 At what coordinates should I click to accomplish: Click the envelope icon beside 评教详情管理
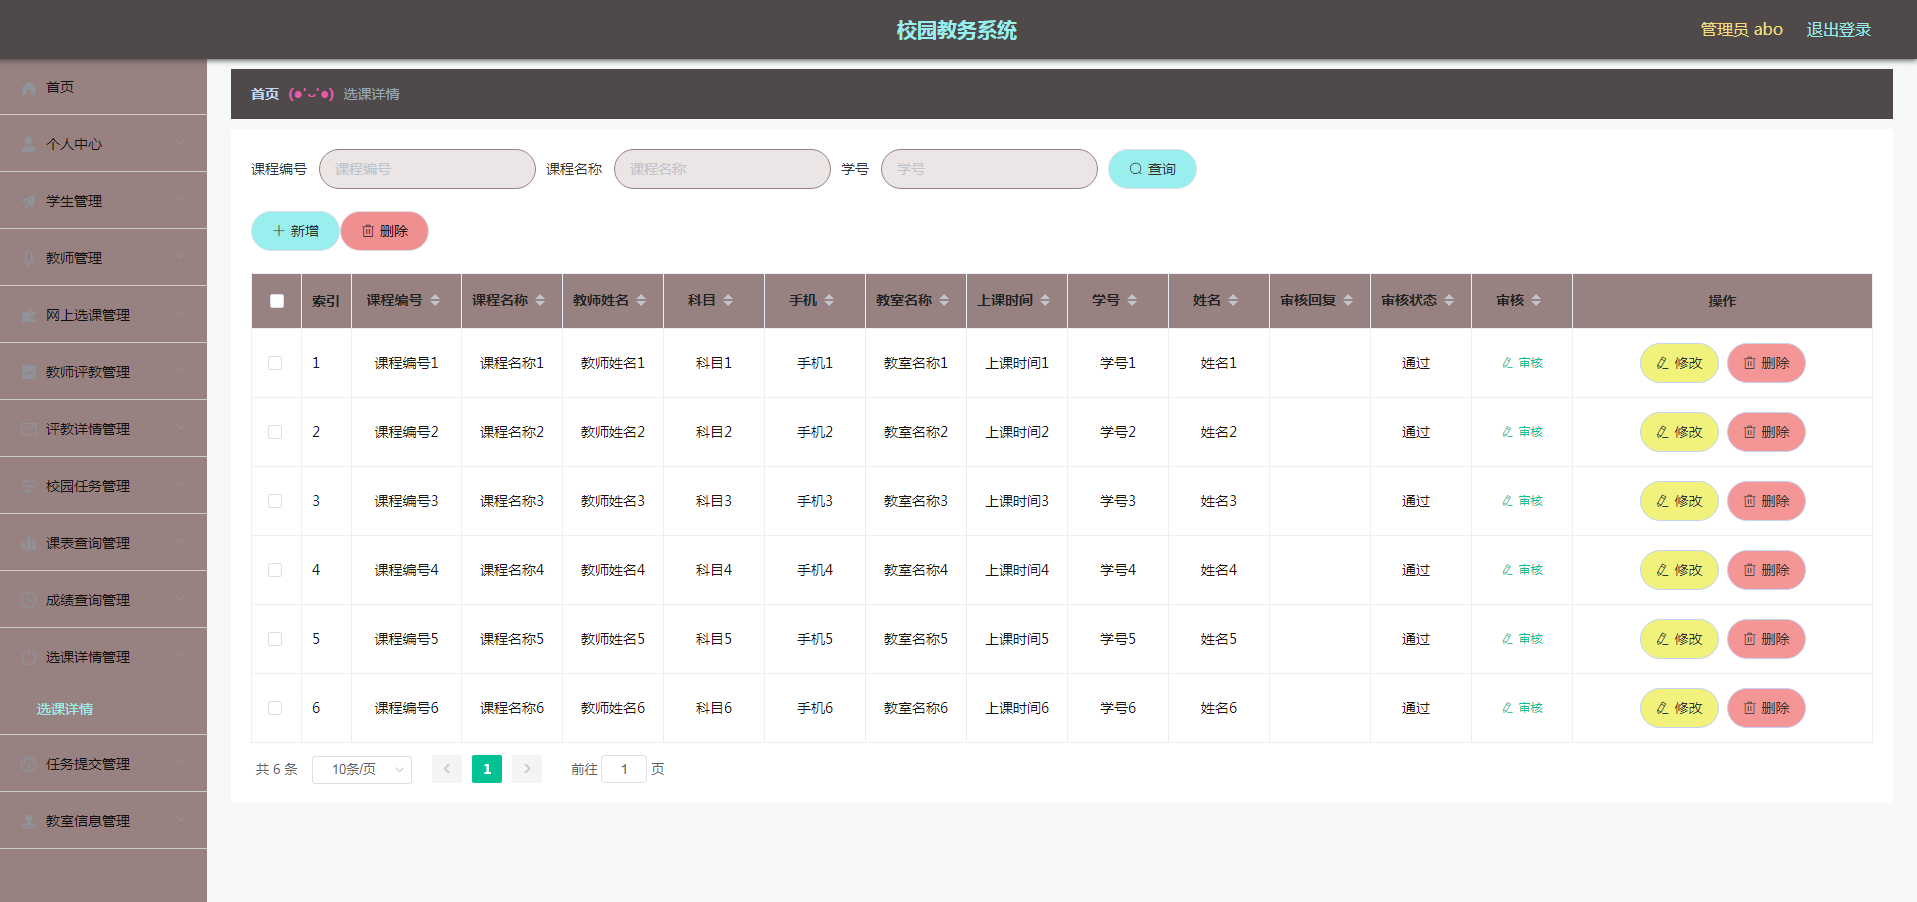coord(29,430)
